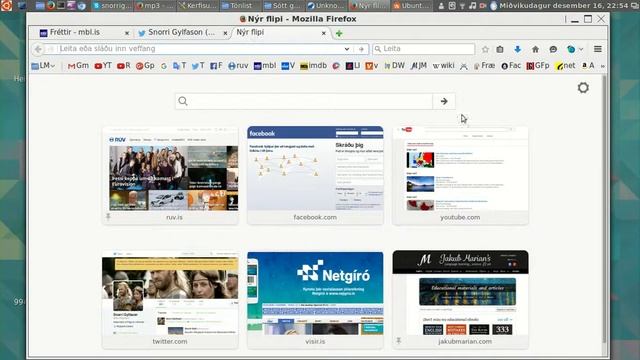This screenshot has width=640, height=360.
Task: Open the Gm (Gmail) bookmark
Action: pyautogui.click(x=78, y=66)
